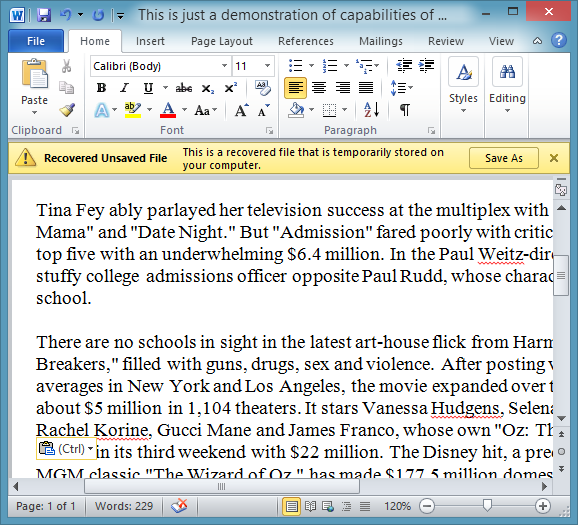
Task: Click the zoom slider handle
Action: 487,506
